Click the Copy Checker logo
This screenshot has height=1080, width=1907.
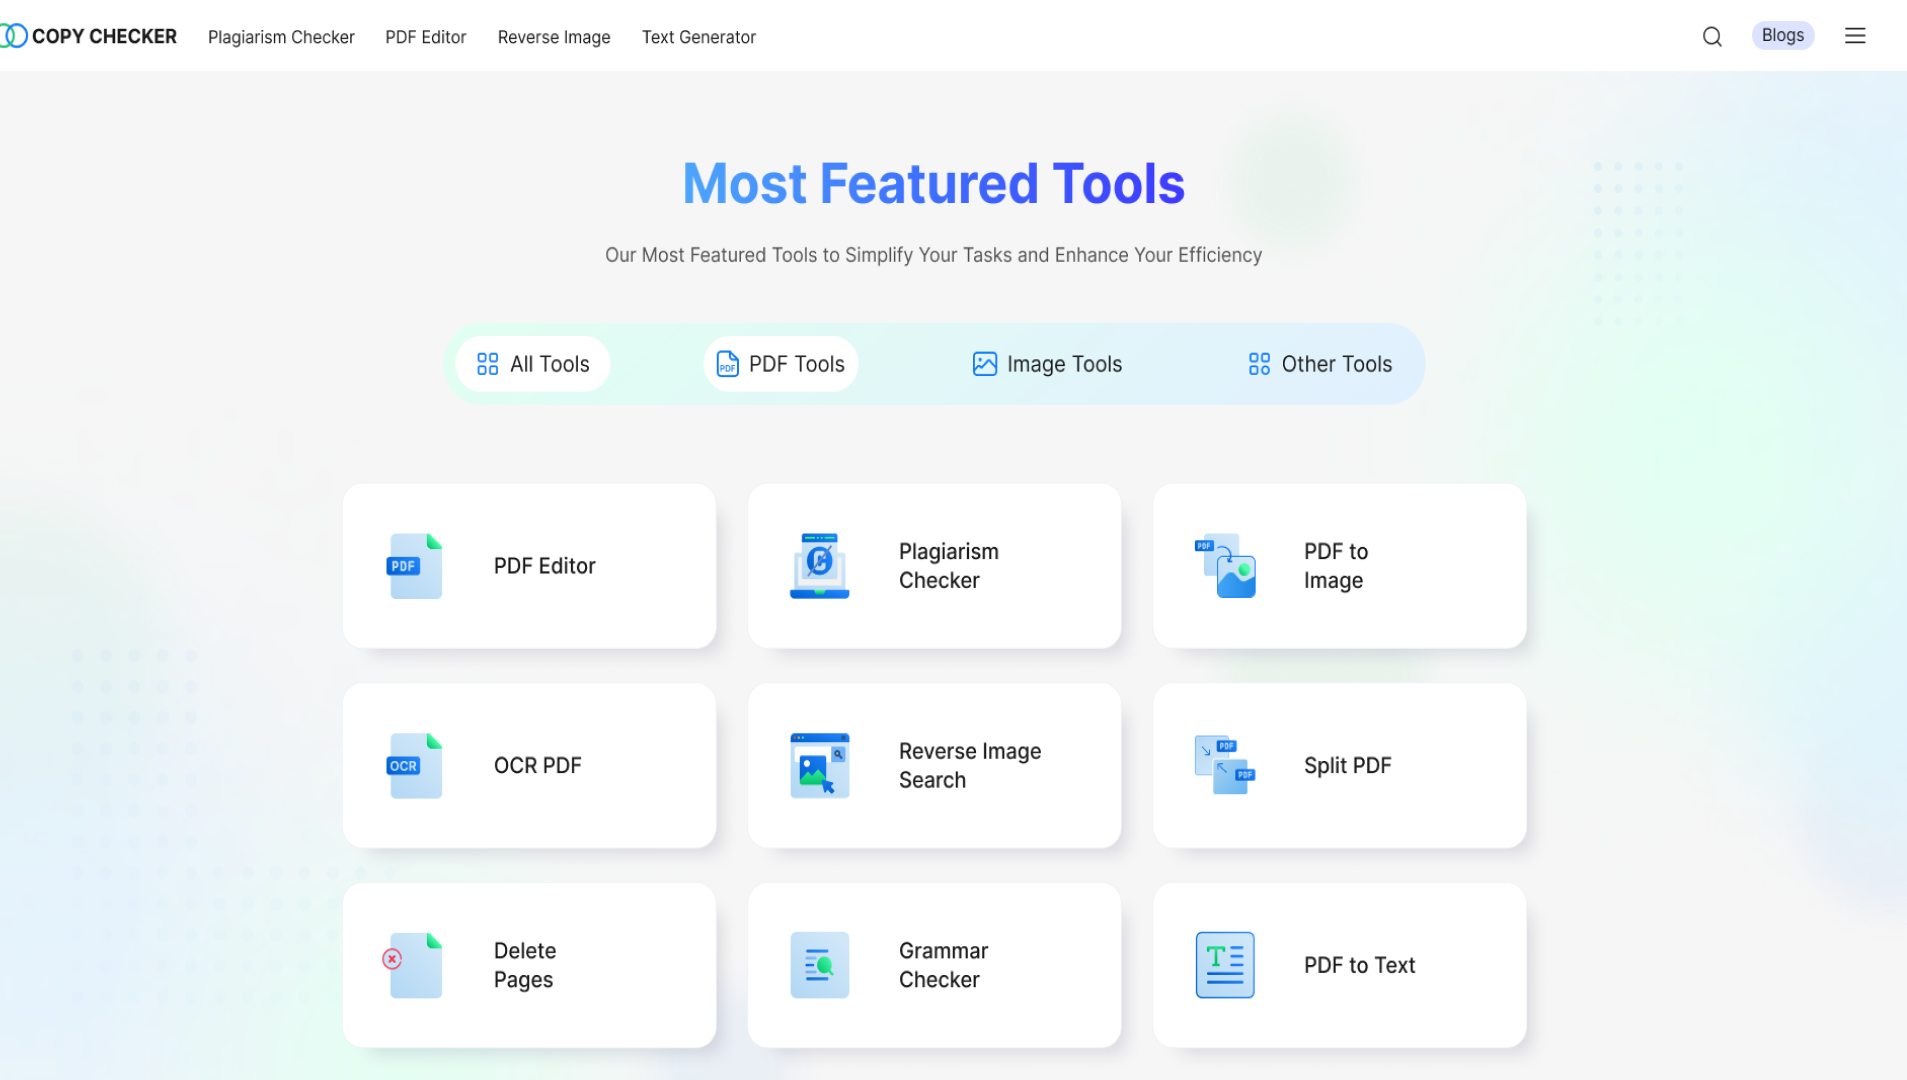(90, 37)
